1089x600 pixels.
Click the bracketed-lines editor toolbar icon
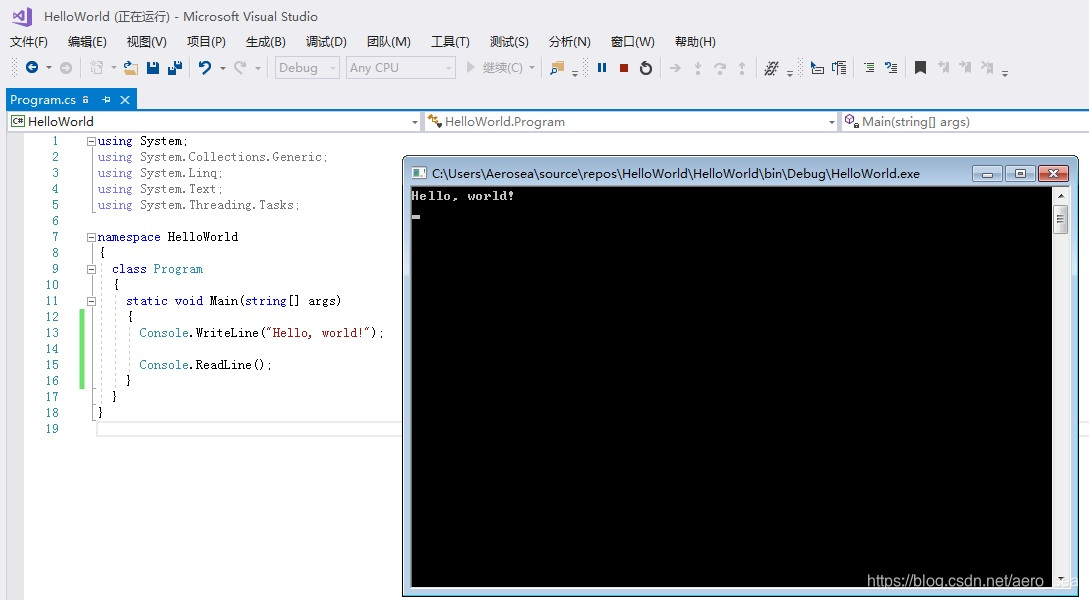tap(839, 67)
